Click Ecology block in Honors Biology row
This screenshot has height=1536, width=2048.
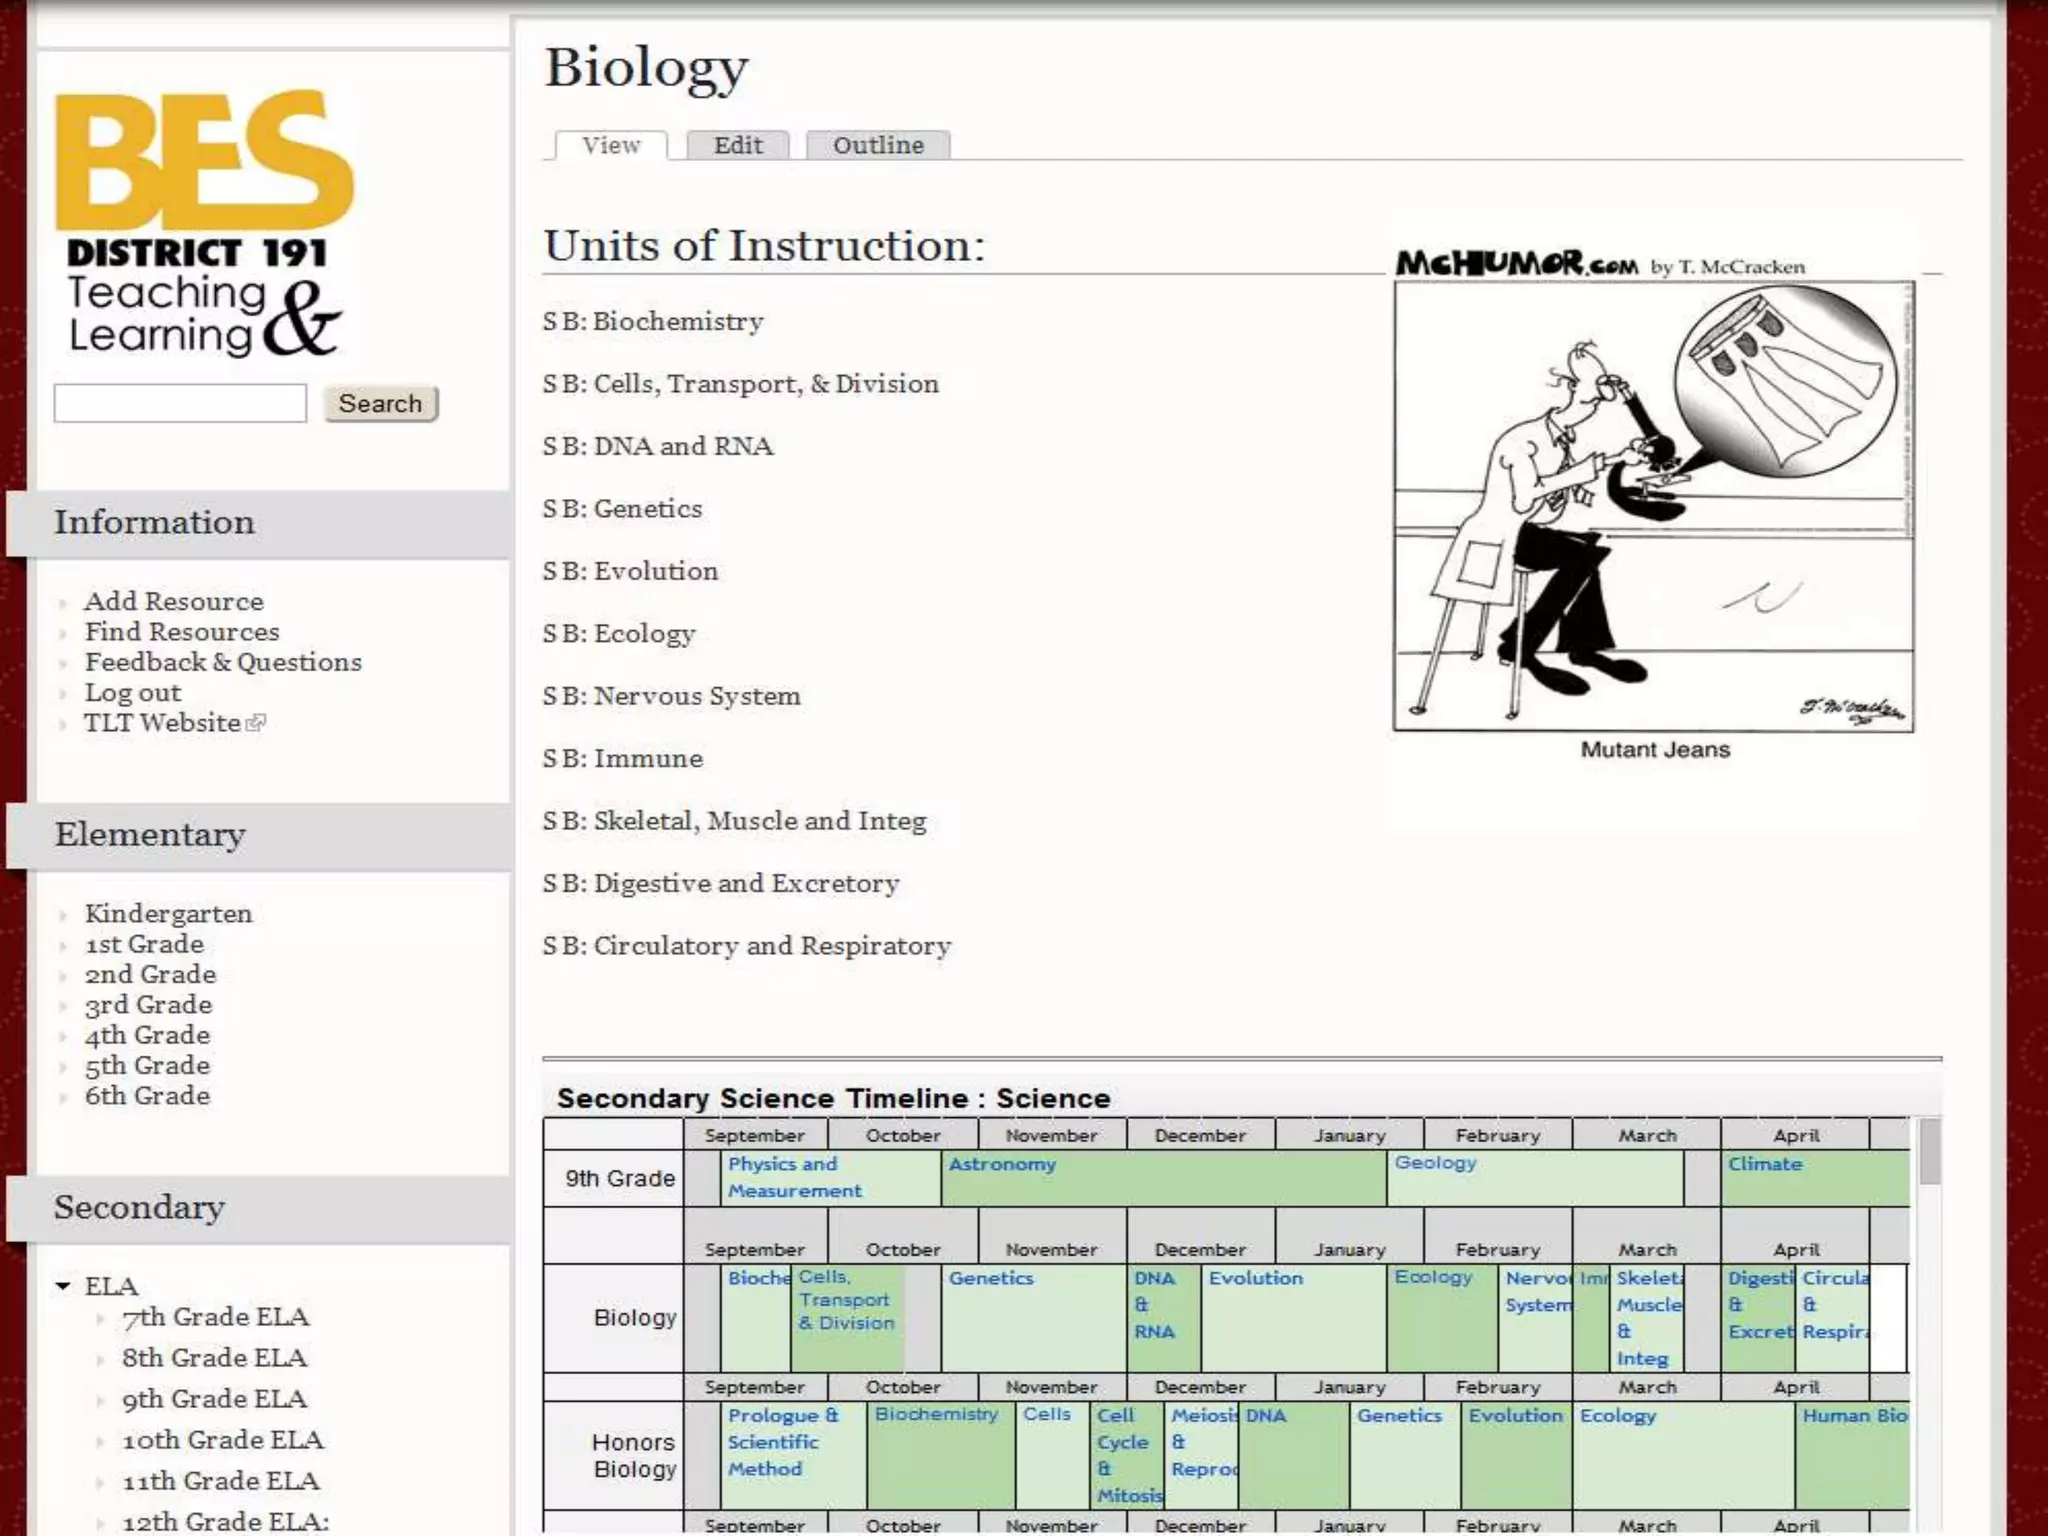click(x=1617, y=1416)
